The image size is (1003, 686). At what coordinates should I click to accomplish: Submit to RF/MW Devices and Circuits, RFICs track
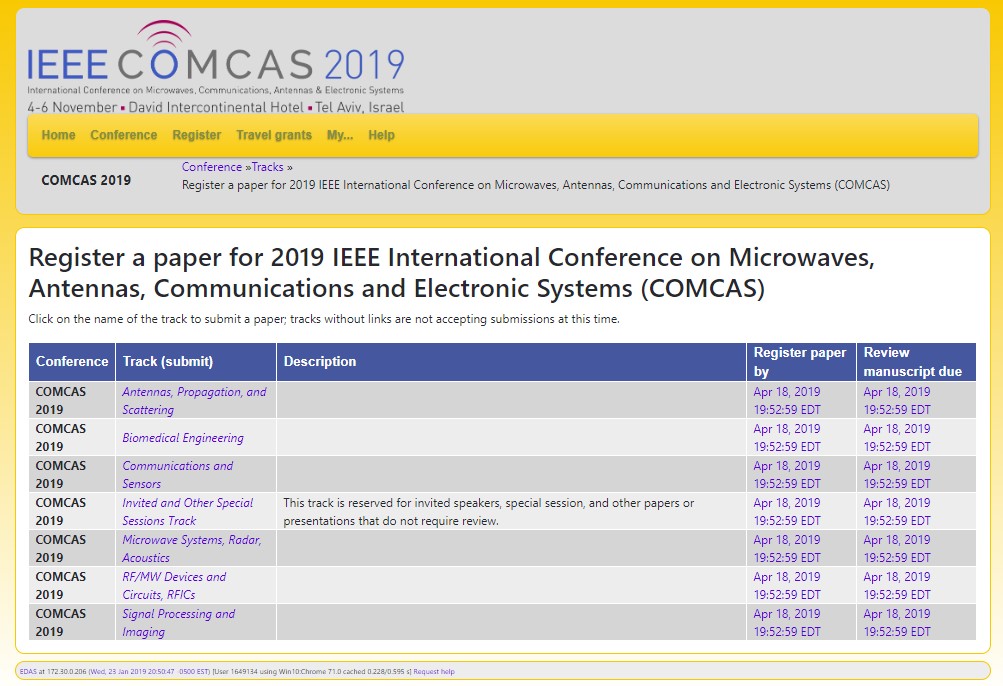[174, 586]
